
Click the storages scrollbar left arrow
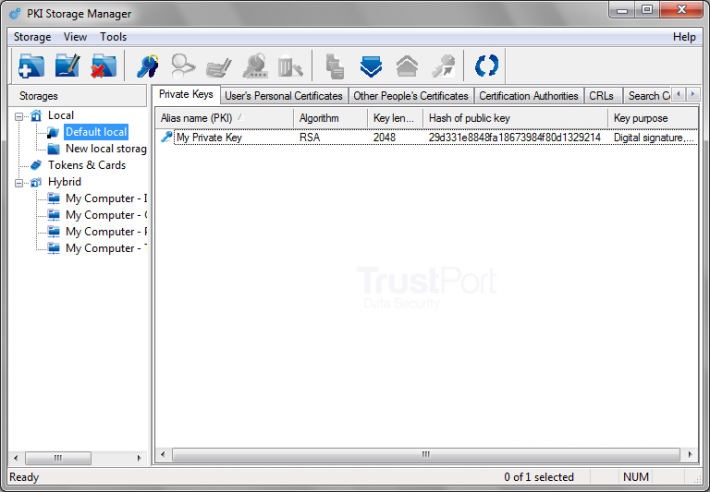click(16, 458)
